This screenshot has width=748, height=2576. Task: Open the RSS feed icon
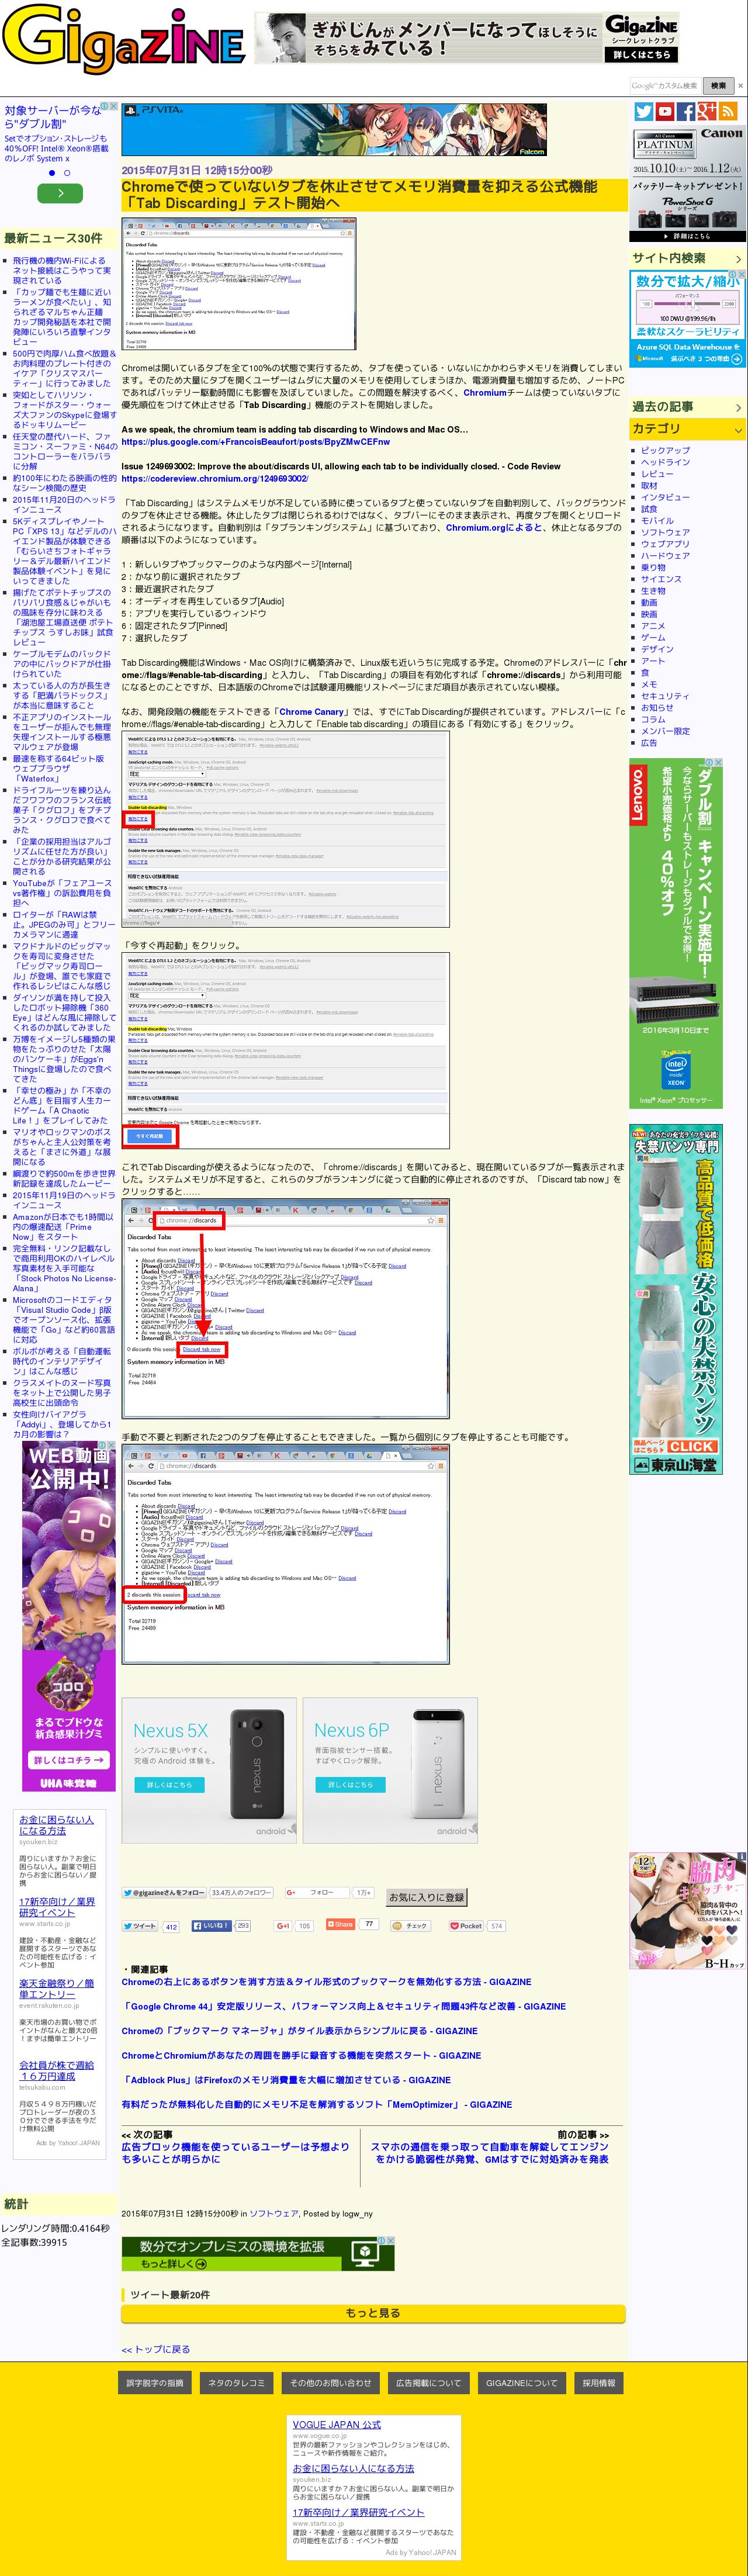[x=729, y=112]
